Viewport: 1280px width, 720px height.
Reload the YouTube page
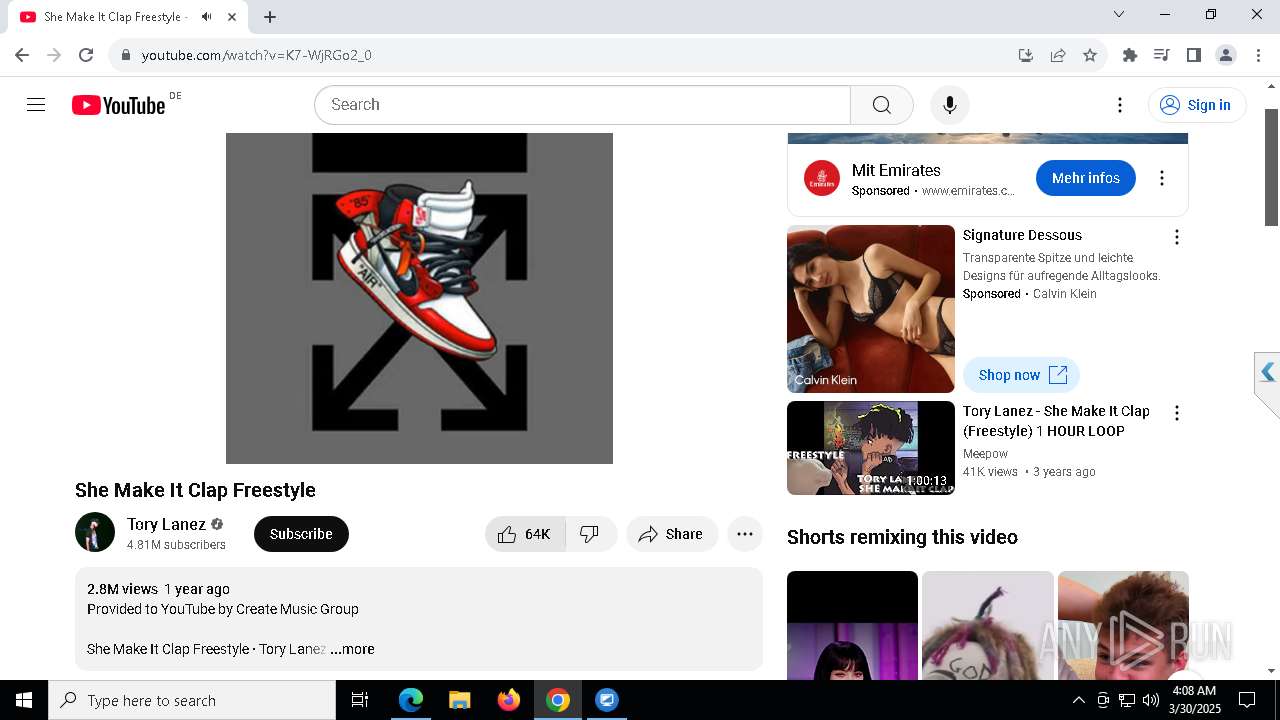[x=86, y=55]
